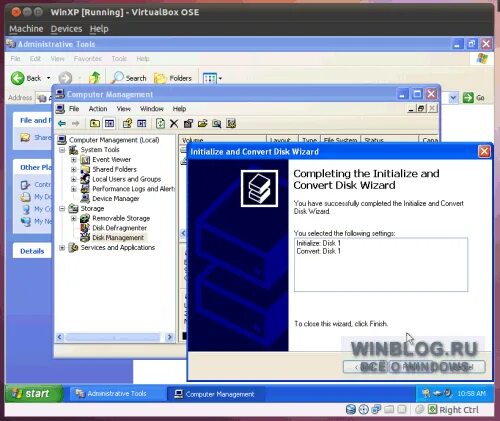500x421 pixels.
Task: Click the magnifier search toolbar icon
Action: pos(217,124)
